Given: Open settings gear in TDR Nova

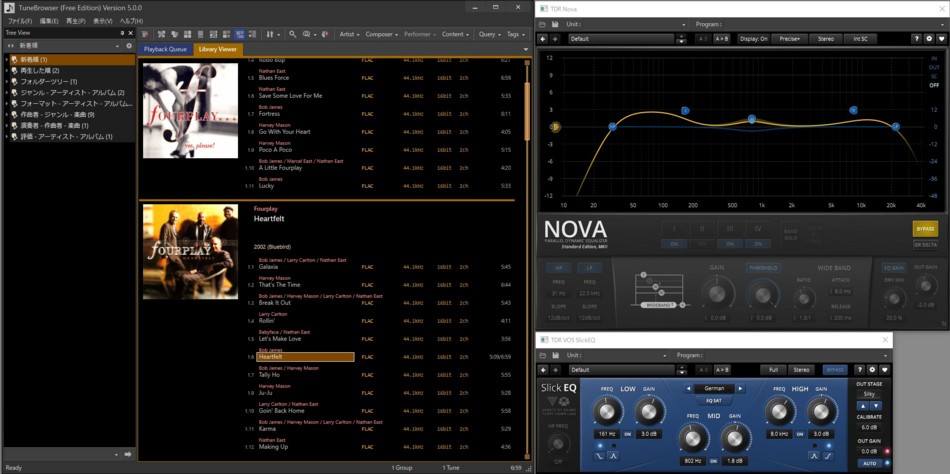Looking at the screenshot, I should click(x=929, y=39).
